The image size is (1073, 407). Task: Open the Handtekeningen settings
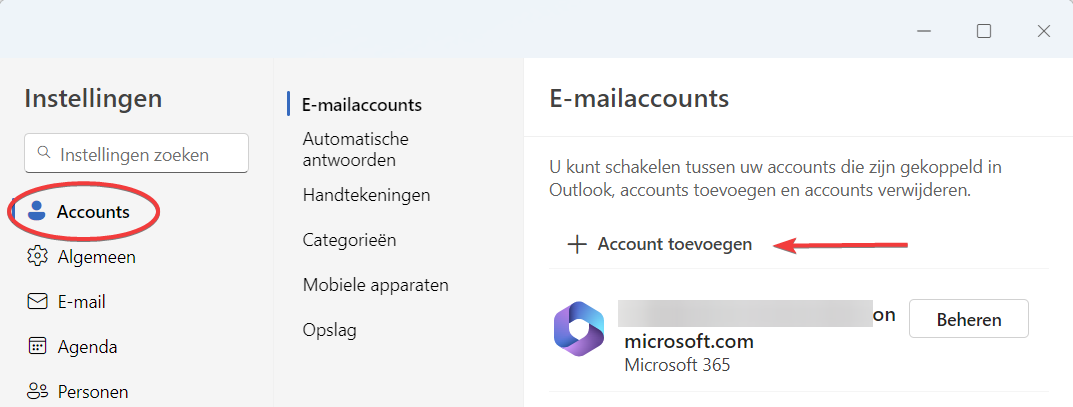[366, 195]
